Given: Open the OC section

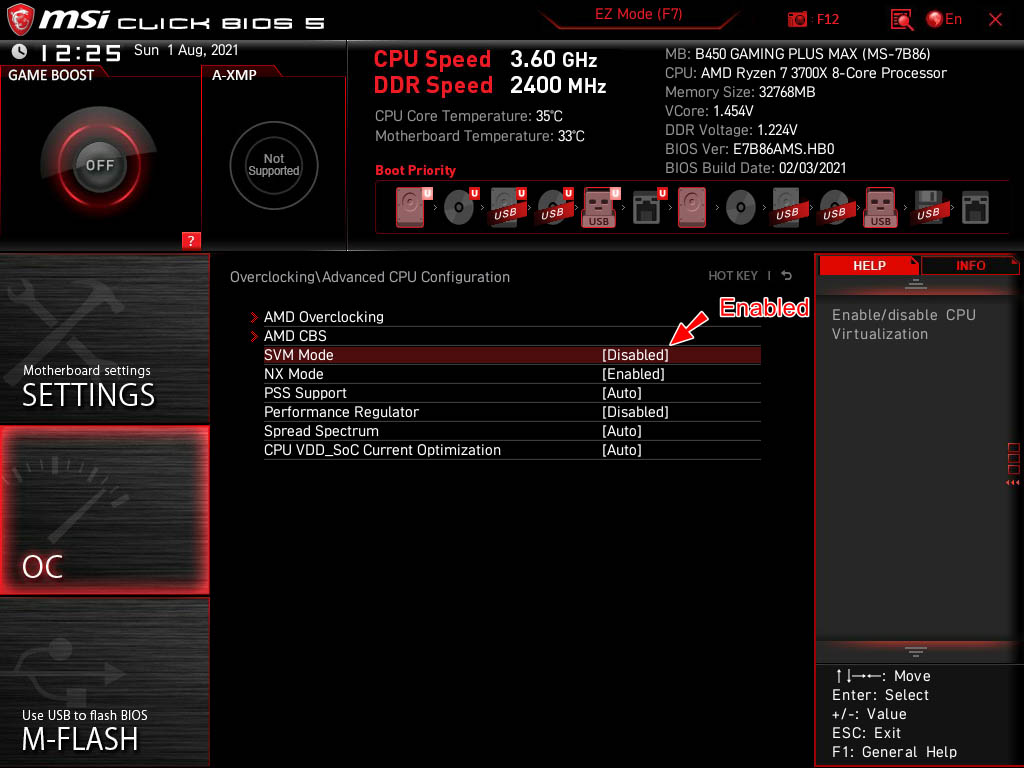Looking at the screenshot, I should pos(104,510).
